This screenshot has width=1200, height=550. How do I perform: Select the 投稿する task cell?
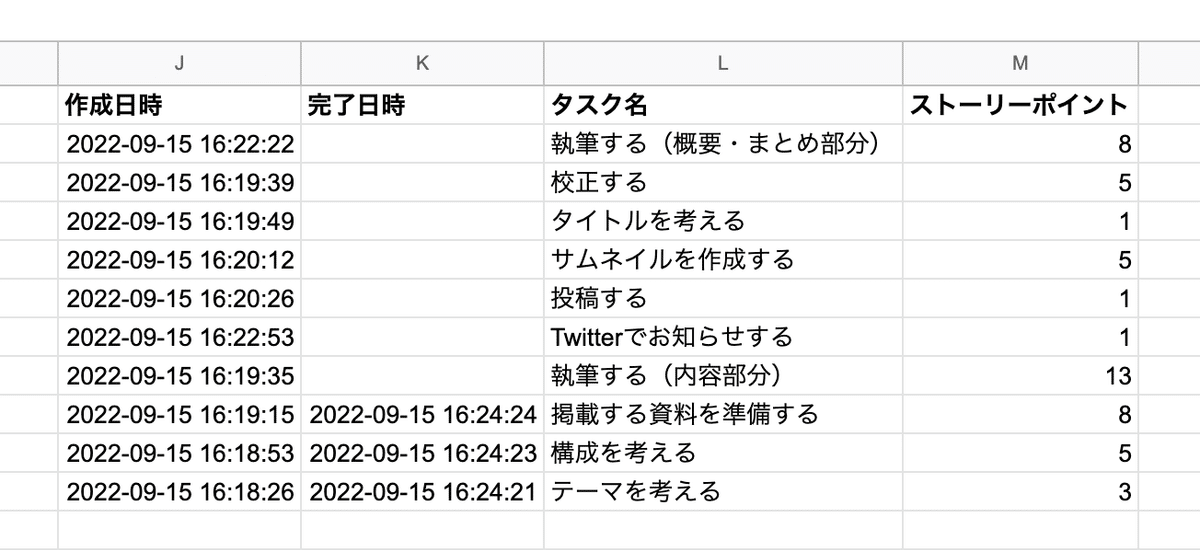723,298
